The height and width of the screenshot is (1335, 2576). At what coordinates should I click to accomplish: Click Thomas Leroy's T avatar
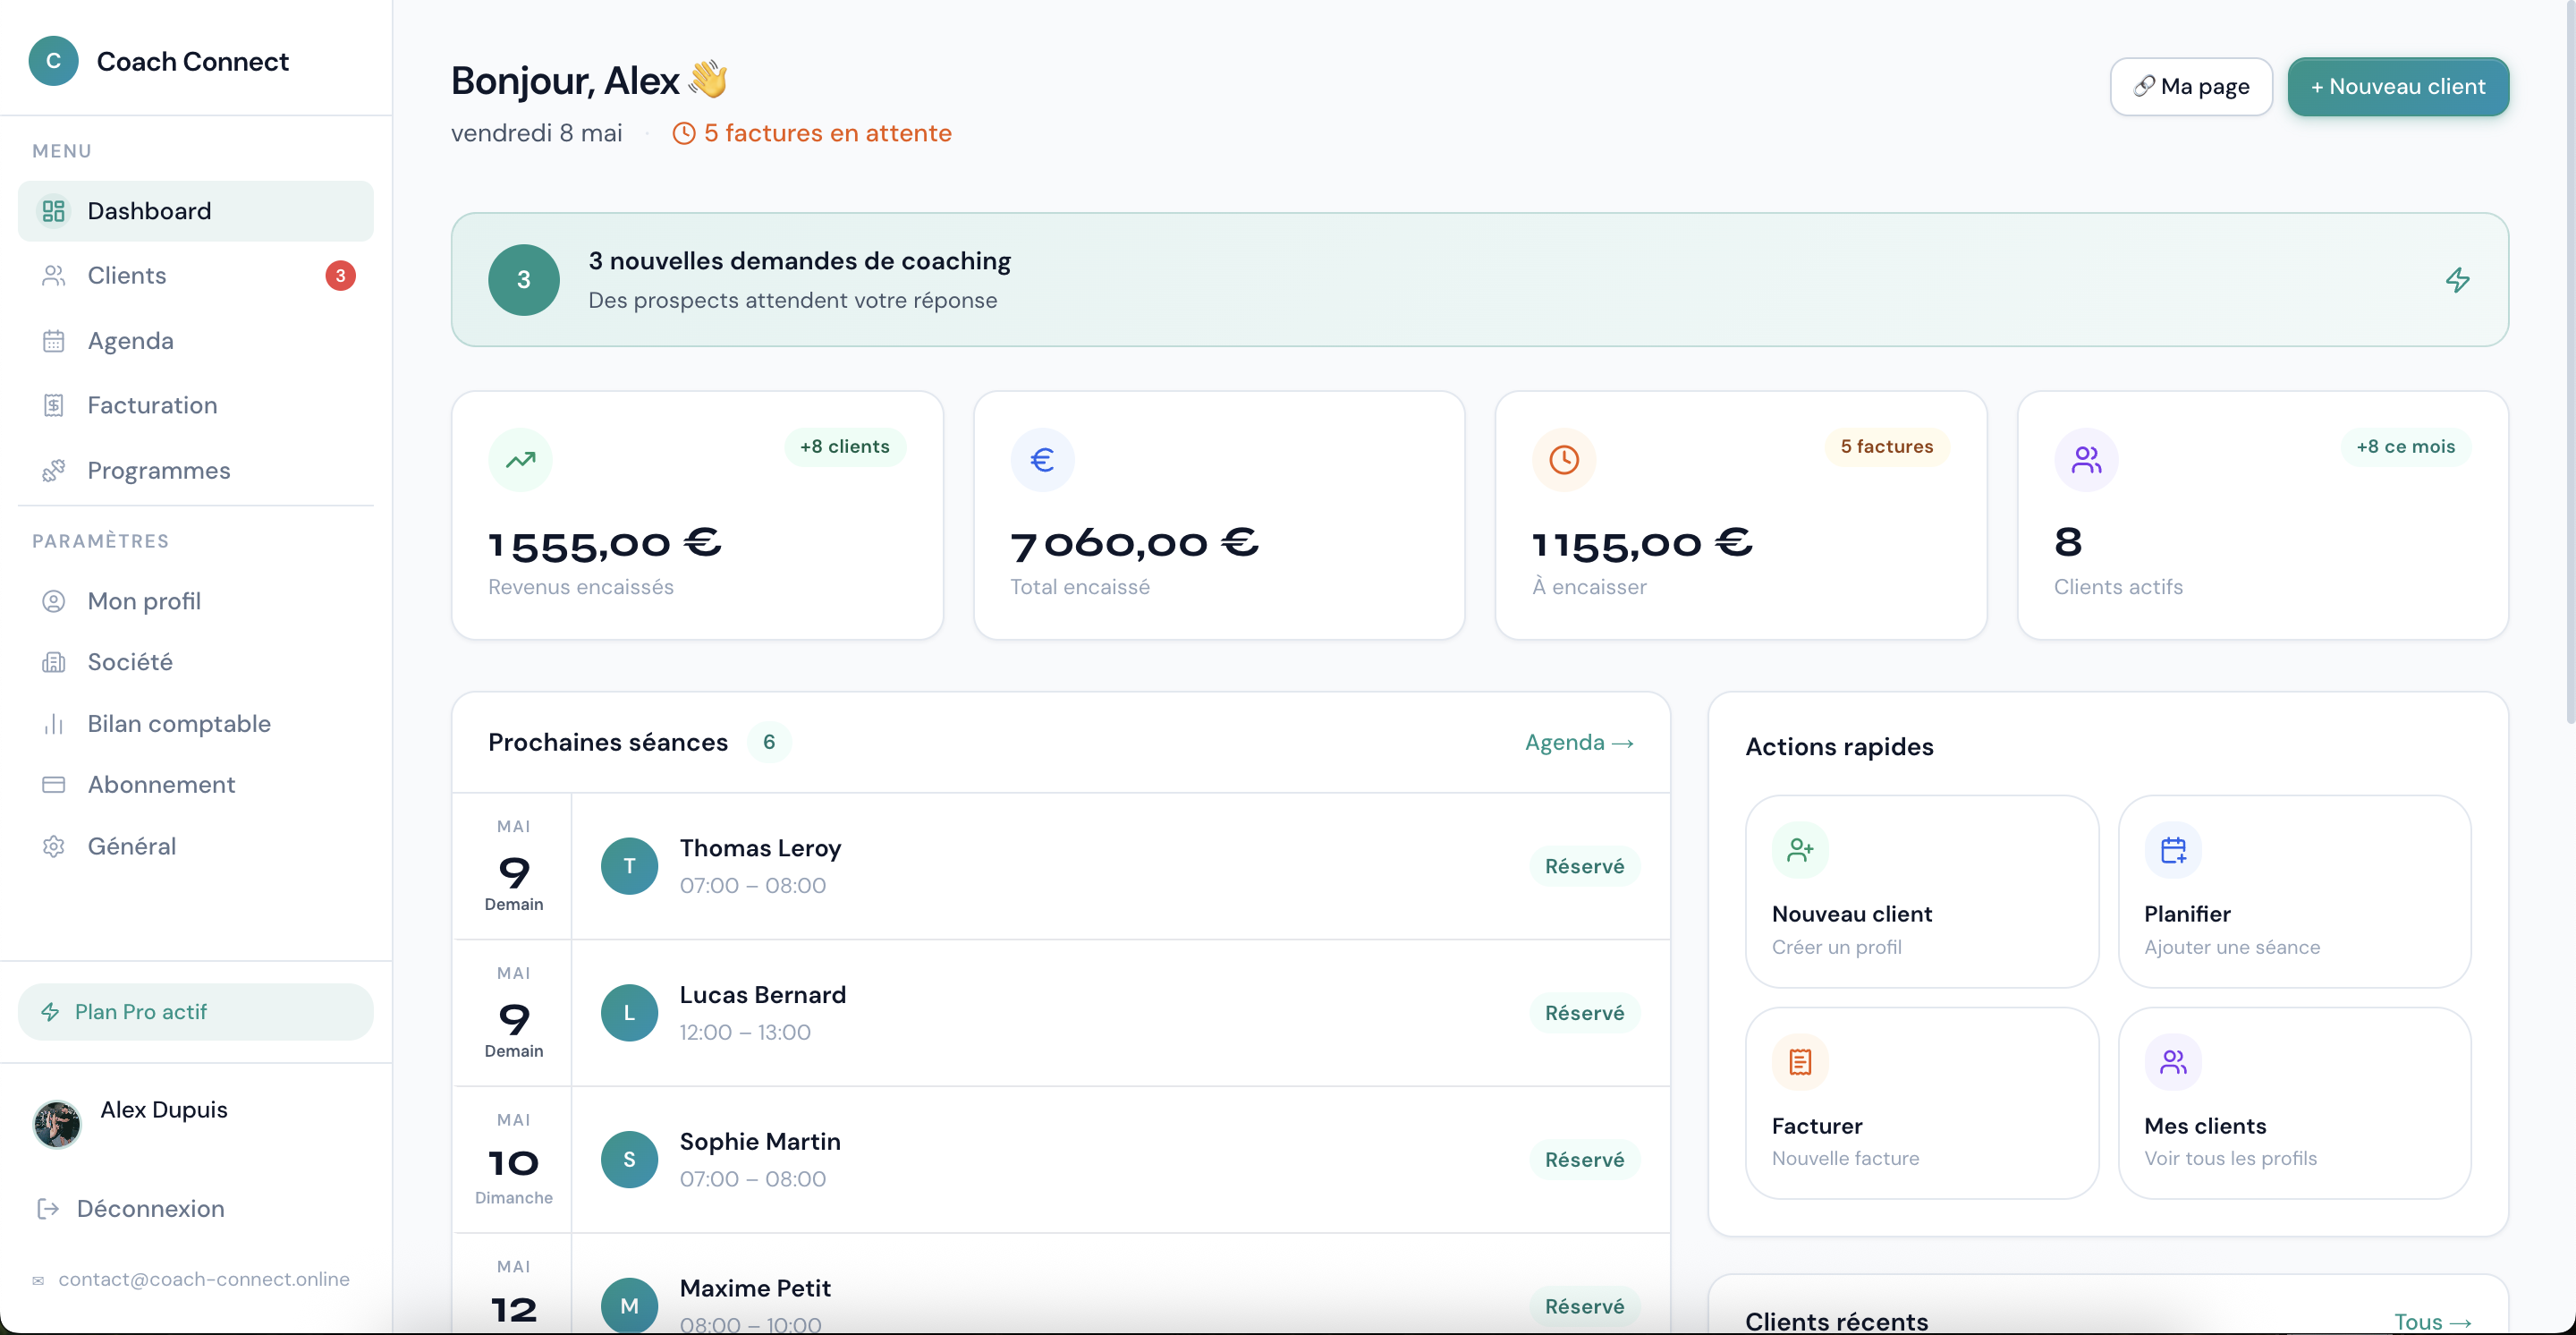[x=629, y=866]
